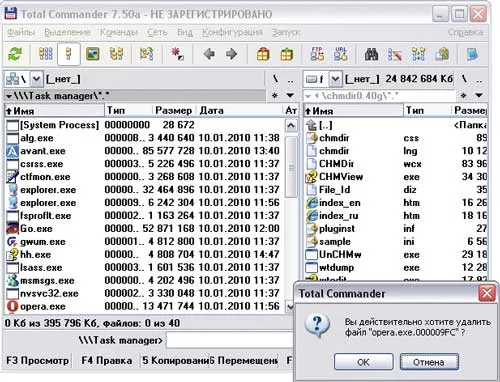Open right panel favorites star button

(x=464, y=96)
